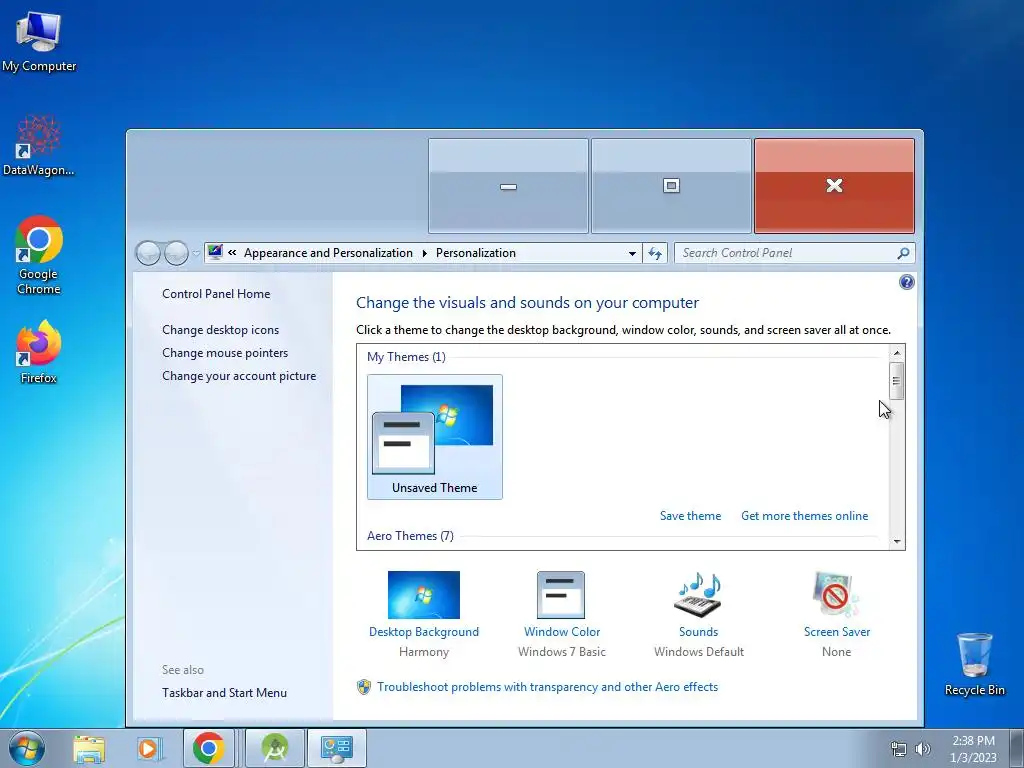Open Change desktop icons link

[x=221, y=330]
